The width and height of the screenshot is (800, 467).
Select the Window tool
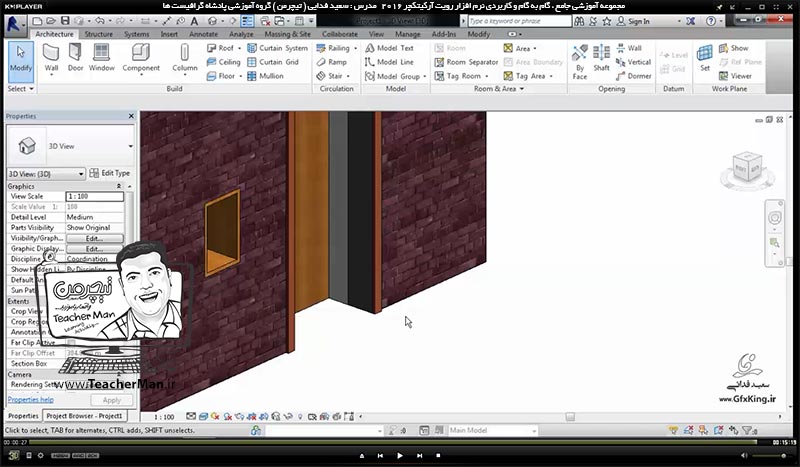tap(102, 58)
